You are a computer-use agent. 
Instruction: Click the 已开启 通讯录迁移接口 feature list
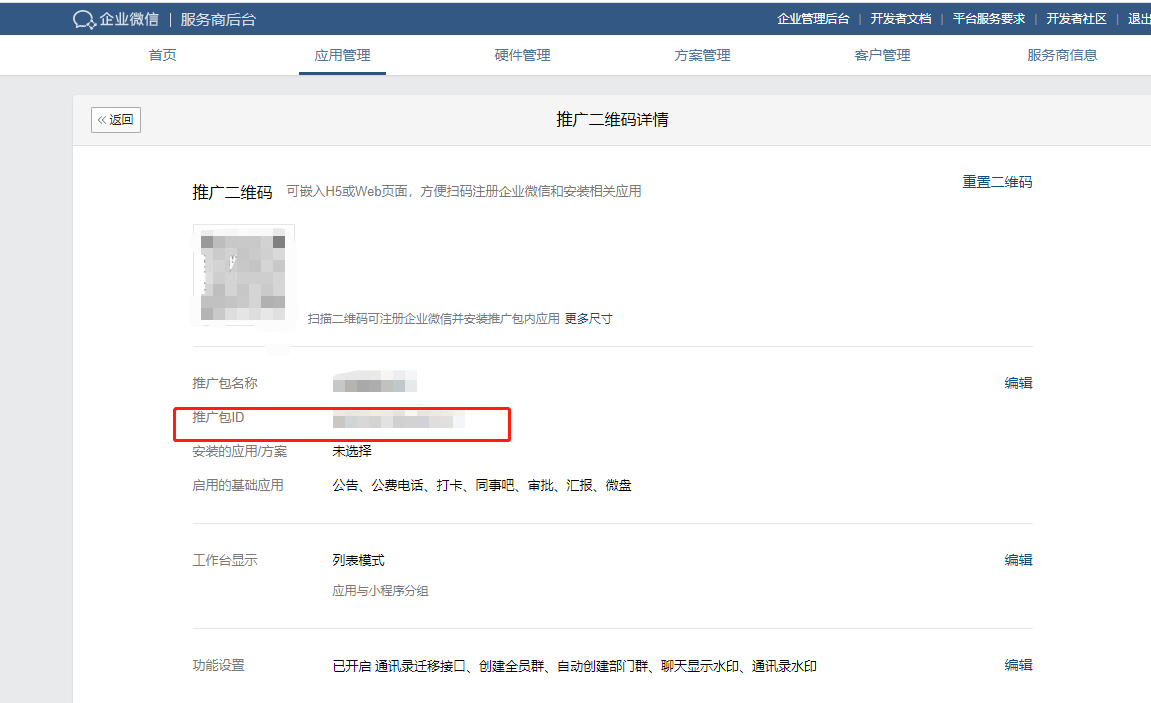(575, 666)
